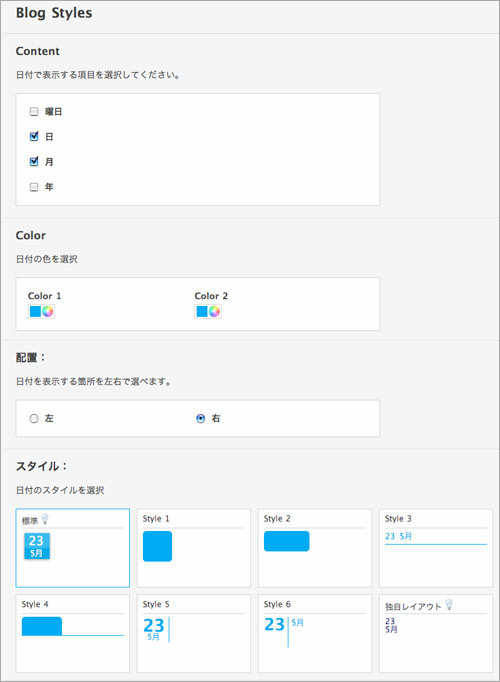This screenshot has width=500, height=682.
Task: Choose the Style 2 date thumbnail
Action: click(315, 548)
